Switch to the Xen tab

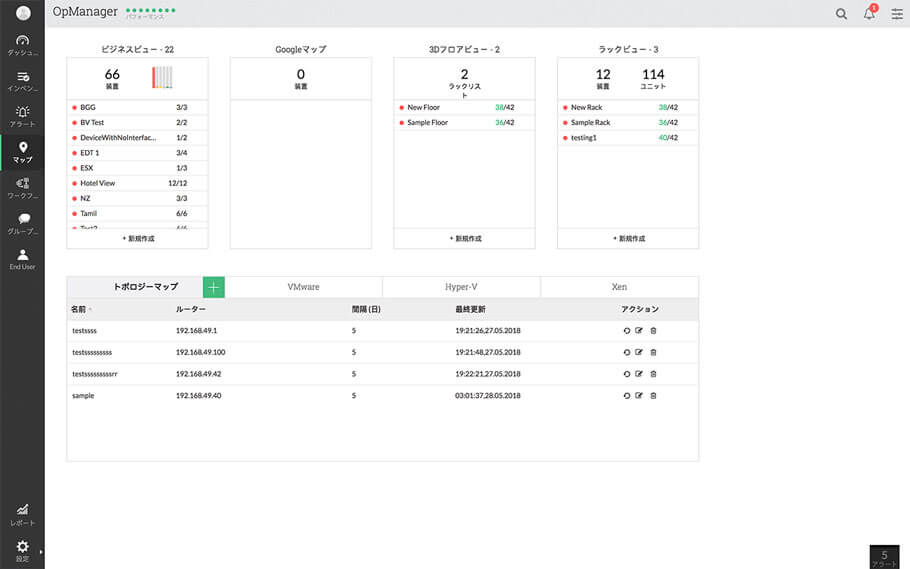[x=619, y=287]
